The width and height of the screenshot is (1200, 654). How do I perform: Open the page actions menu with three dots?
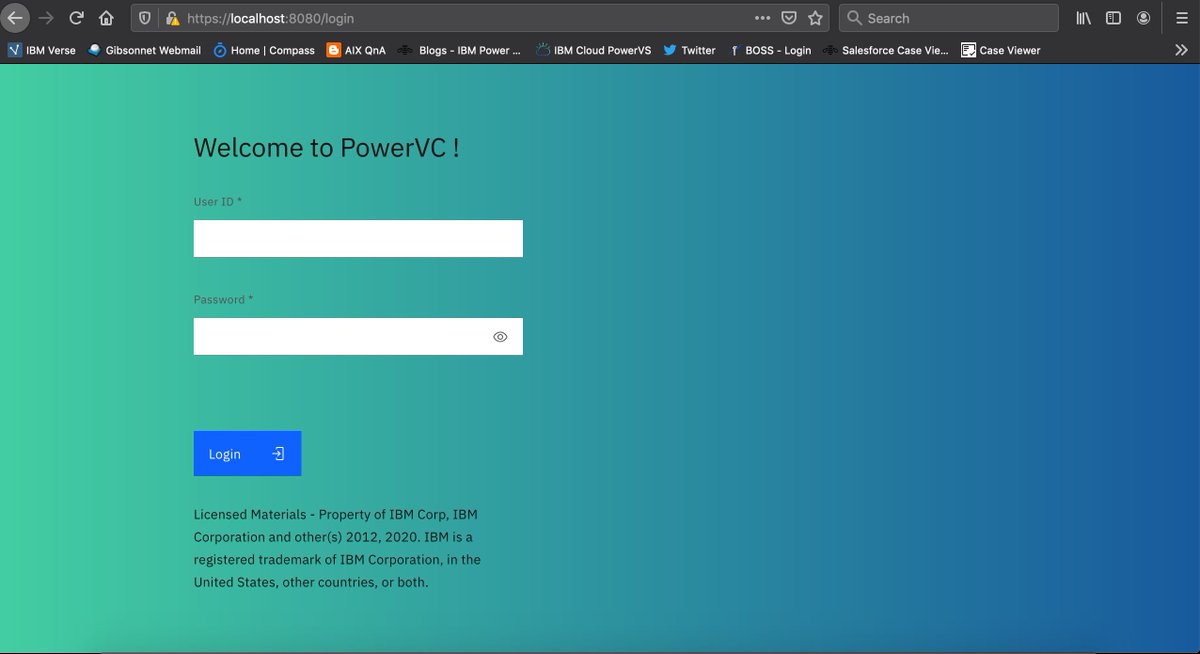(762, 18)
